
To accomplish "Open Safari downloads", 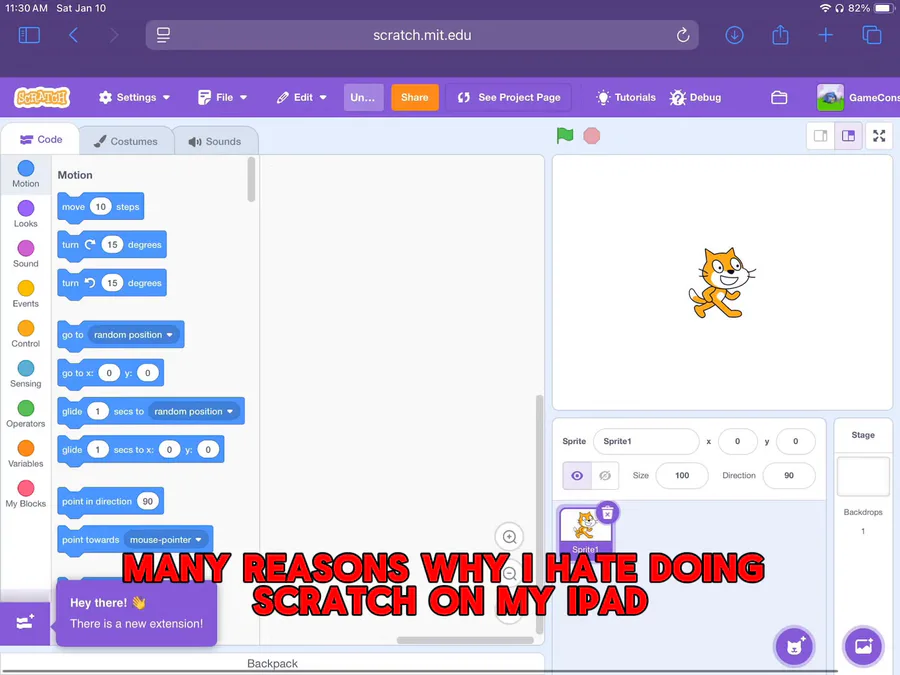I will (734, 35).
